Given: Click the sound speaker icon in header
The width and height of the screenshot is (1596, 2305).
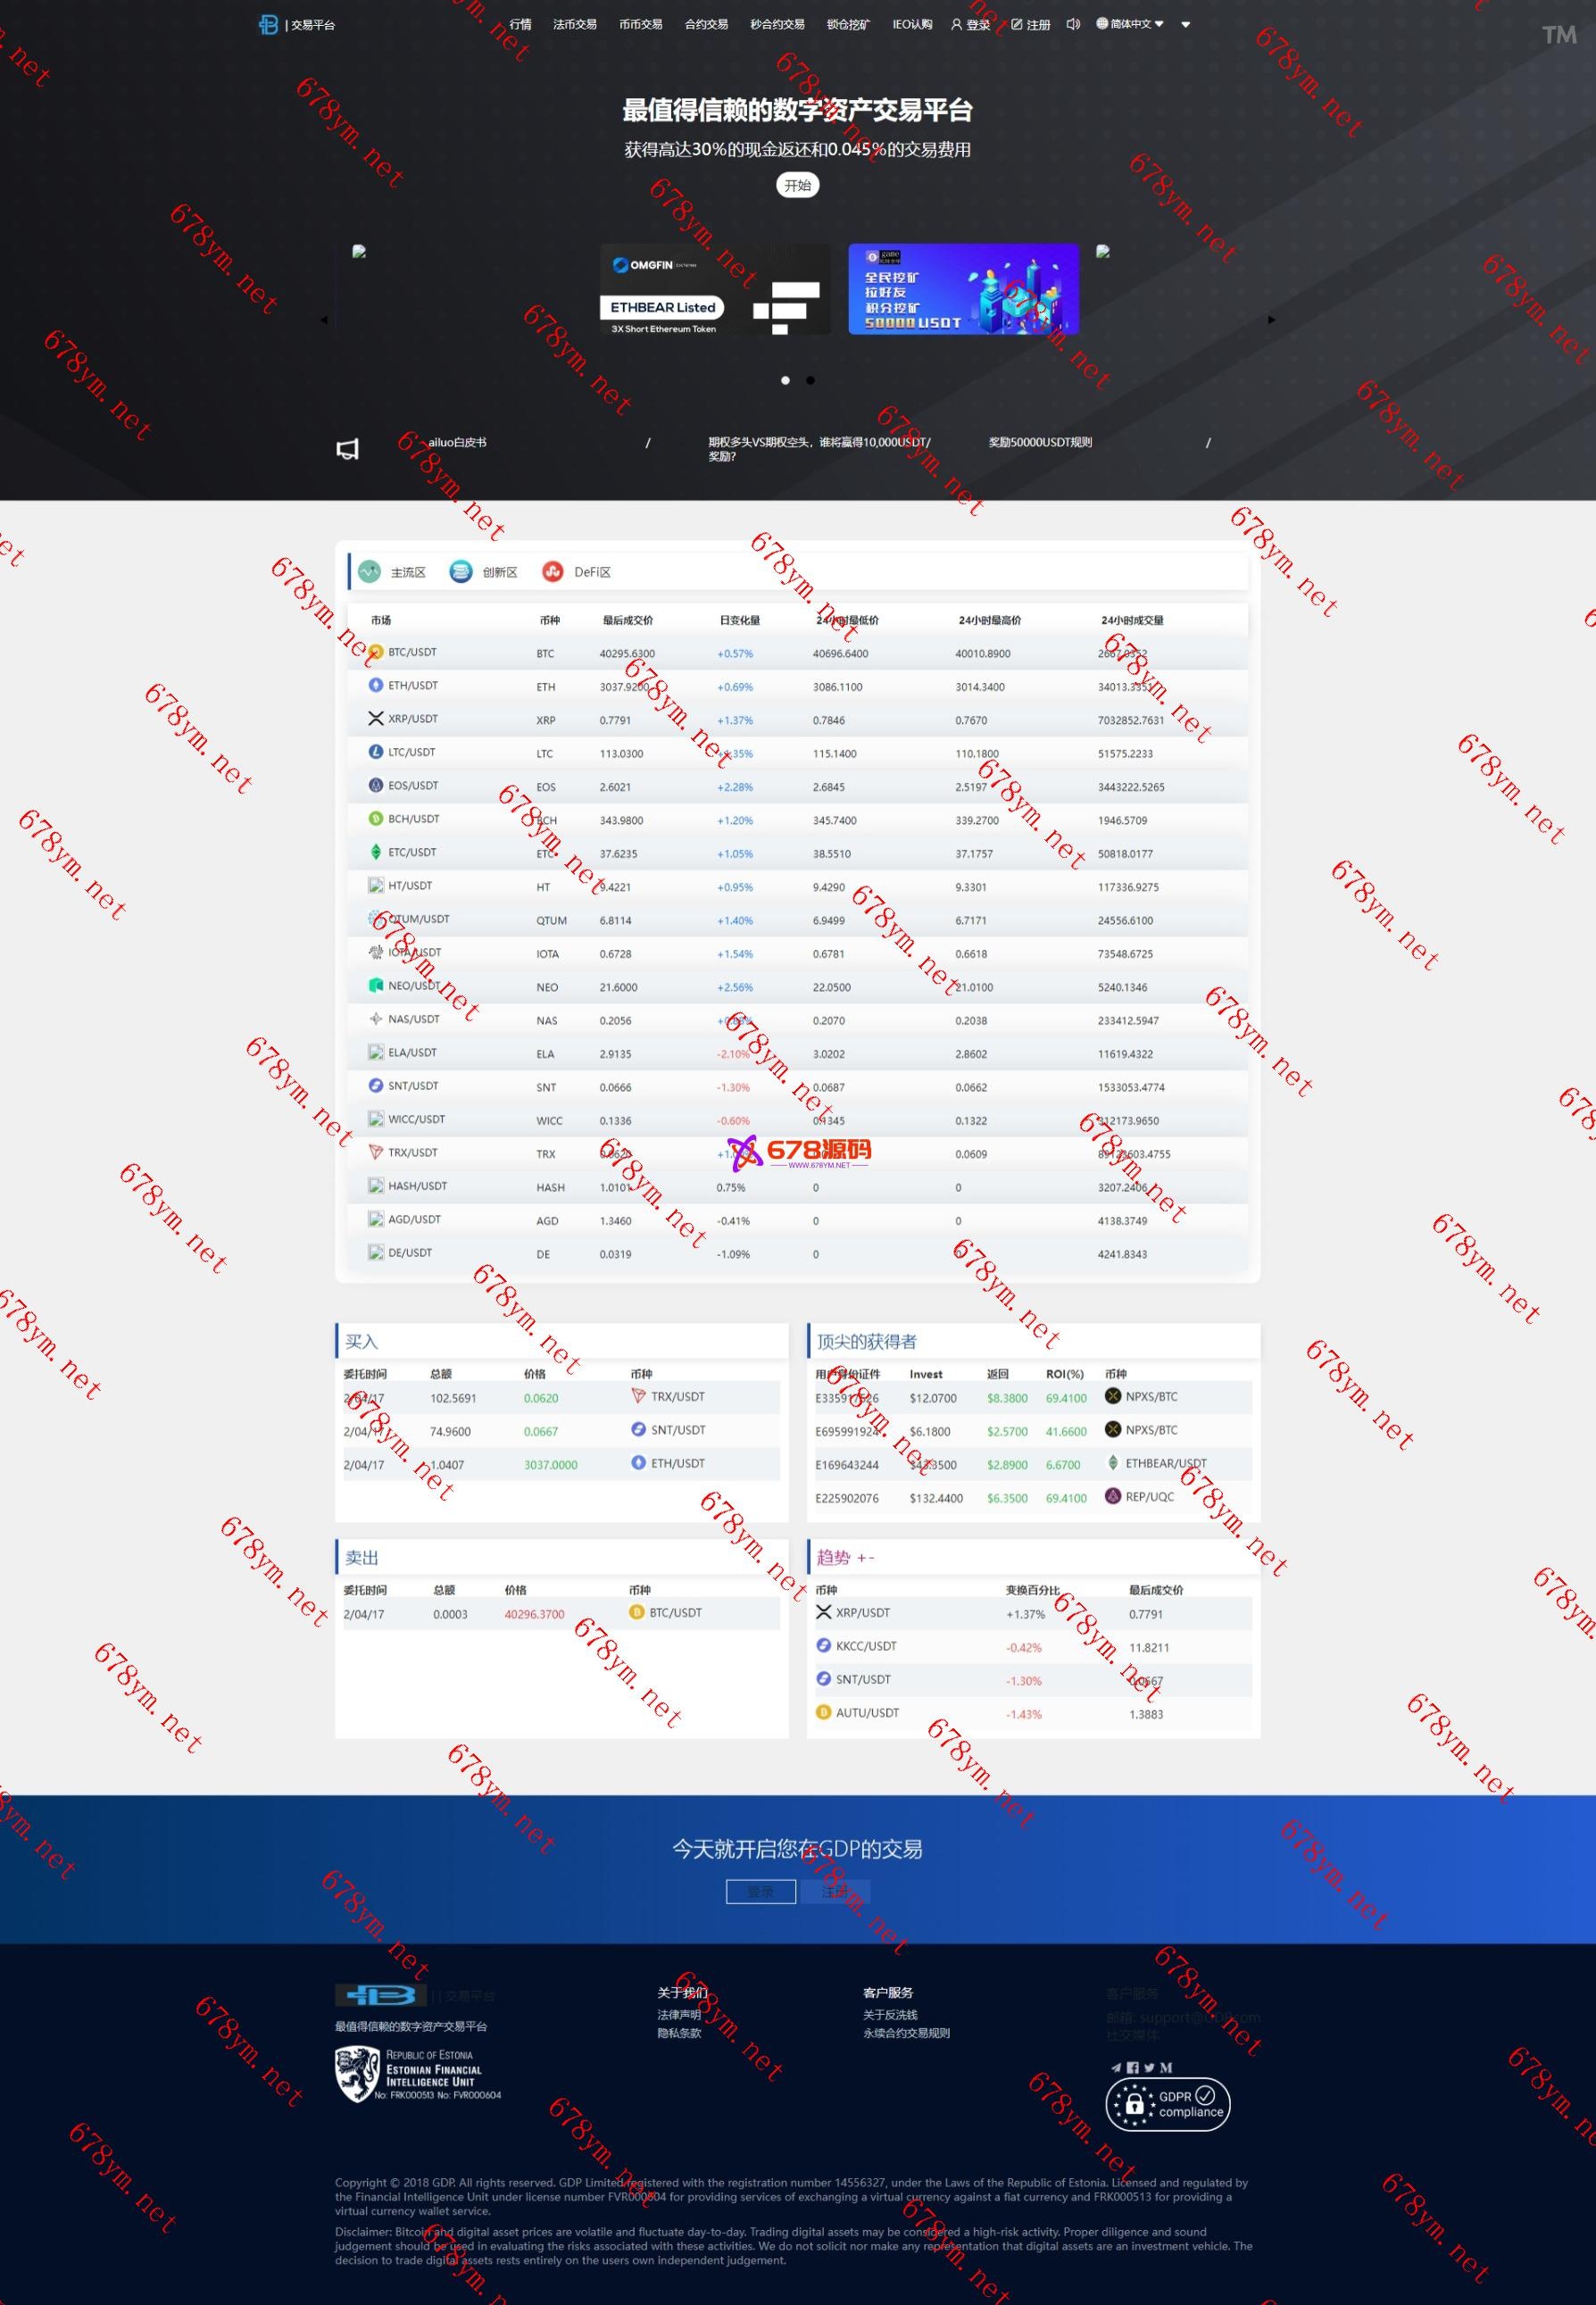Looking at the screenshot, I should (x=1073, y=24).
